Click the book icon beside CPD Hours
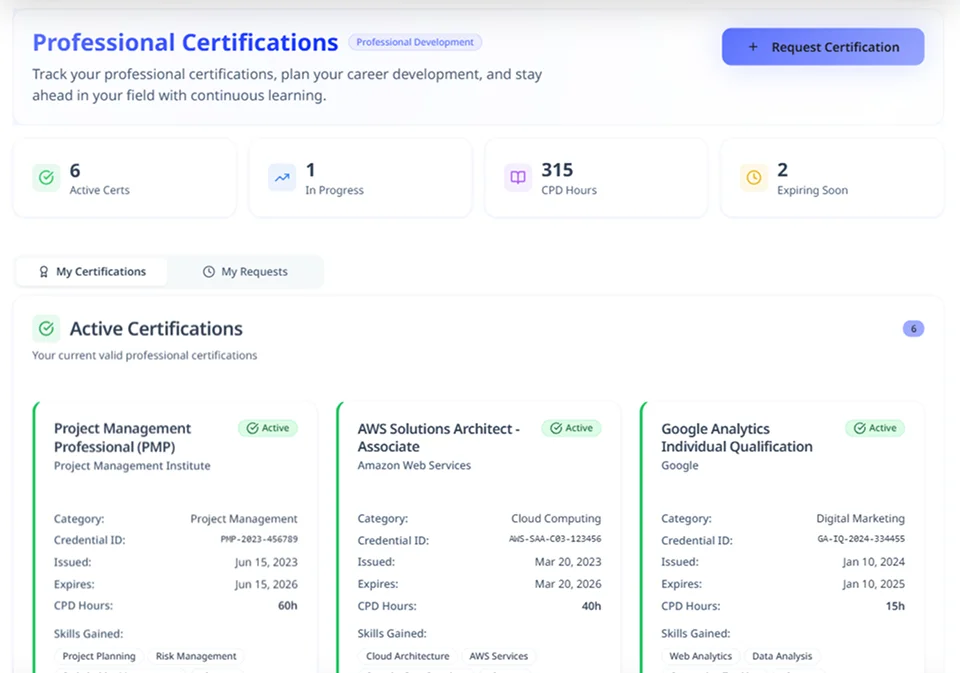960x673 pixels. pyautogui.click(x=517, y=178)
